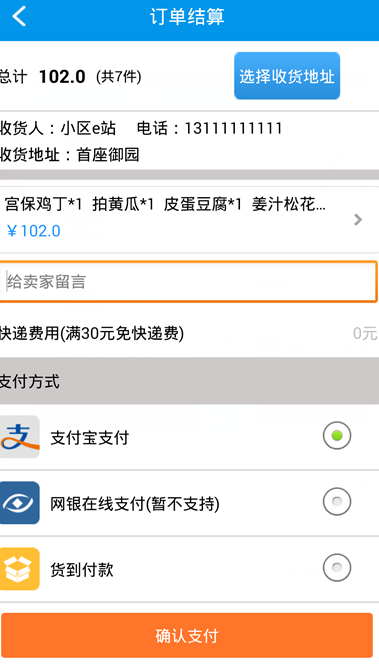Image resolution: width=379 pixels, height=664 pixels.
Task: Open the 宫保鸡丁 order items list
Action: point(189,219)
